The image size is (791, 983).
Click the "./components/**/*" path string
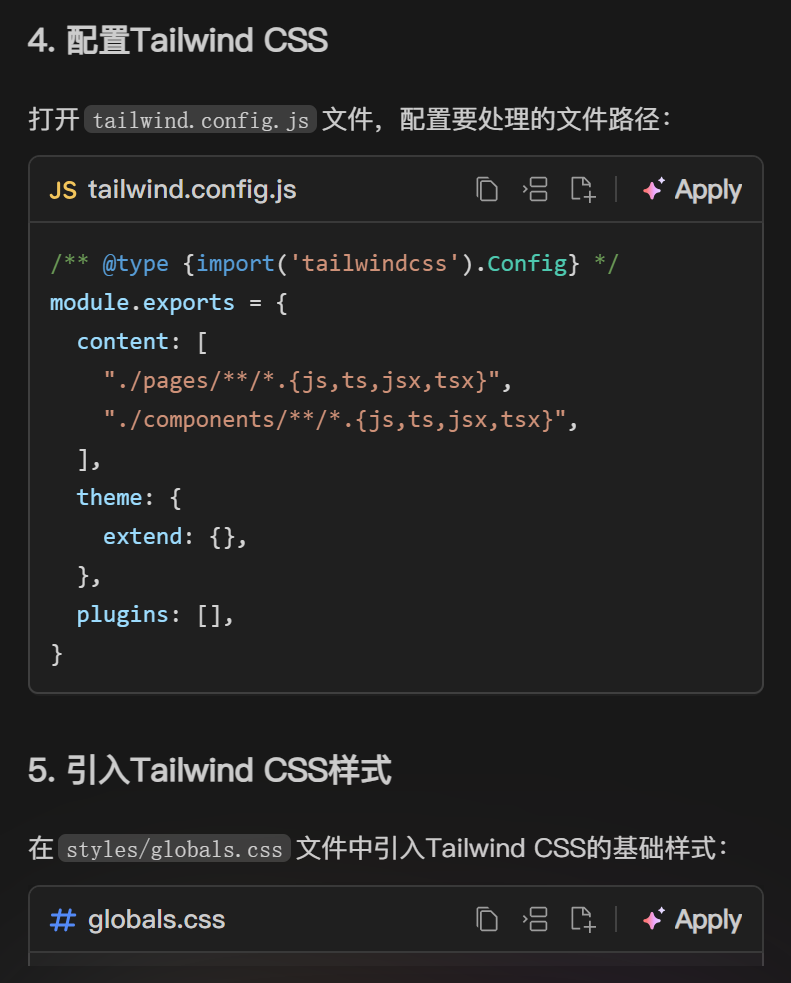(341, 419)
